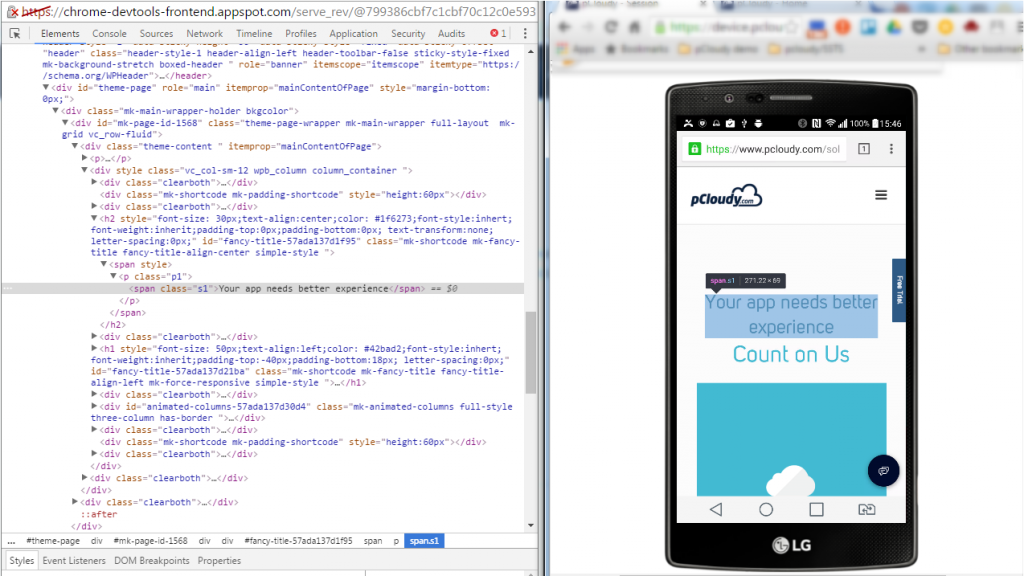
Task: Tap the circular Home button on the device
Action: tap(766, 509)
